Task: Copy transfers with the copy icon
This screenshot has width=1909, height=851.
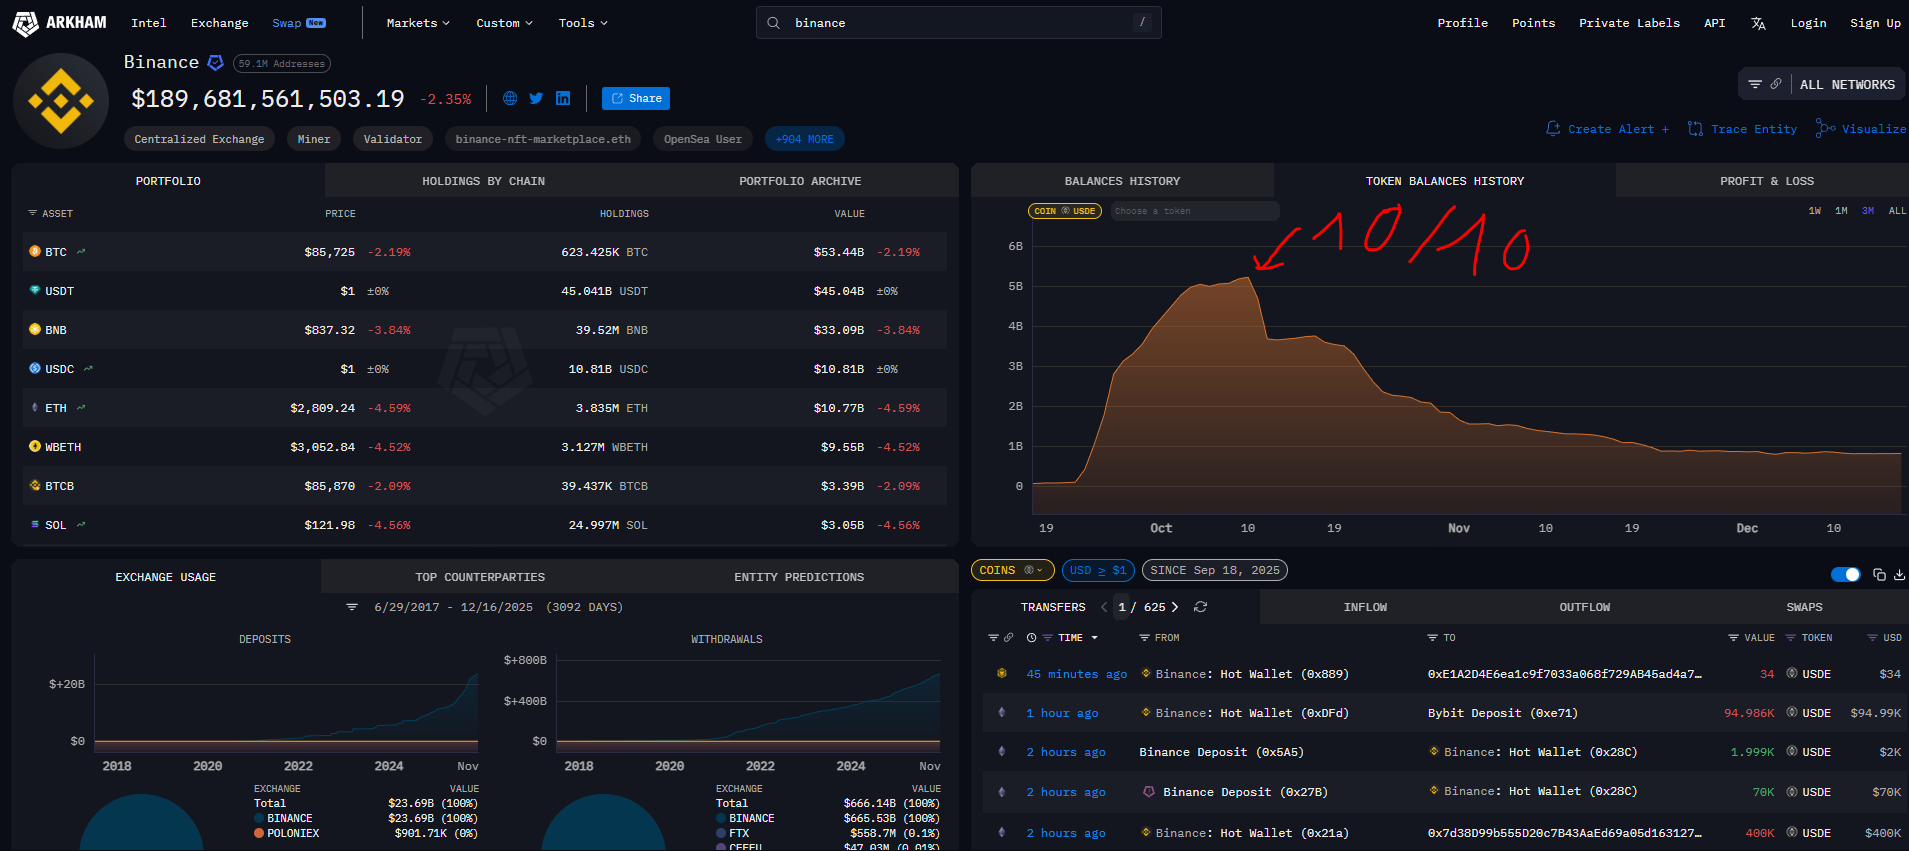Action: [x=1879, y=574]
